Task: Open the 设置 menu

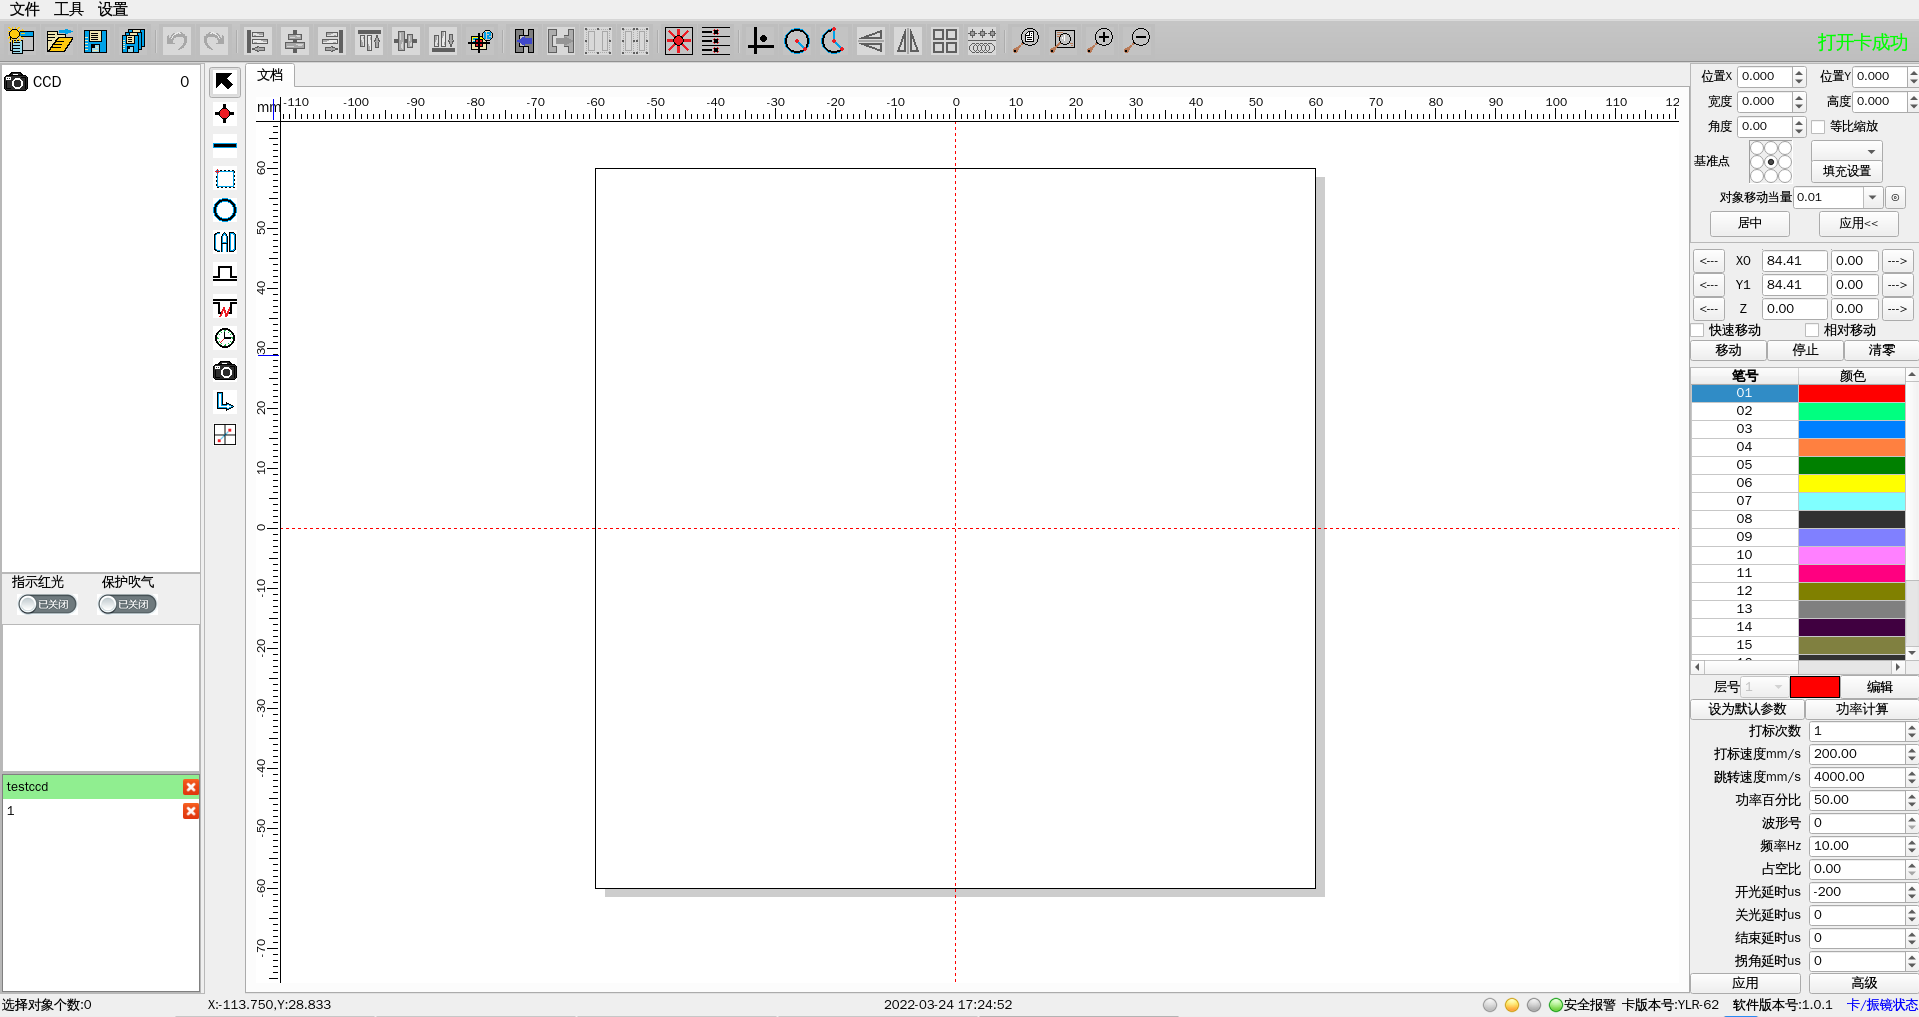Action: pyautogui.click(x=112, y=9)
